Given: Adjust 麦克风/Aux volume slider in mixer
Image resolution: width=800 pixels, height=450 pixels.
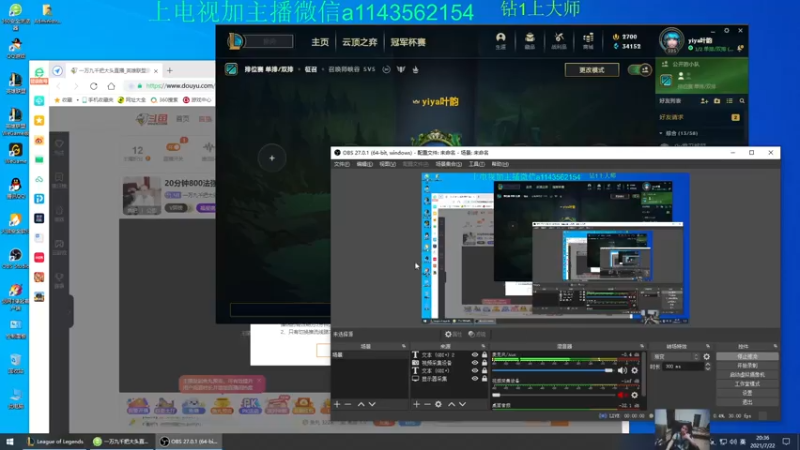Looking at the screenshot, I should [x=553, y=370].
